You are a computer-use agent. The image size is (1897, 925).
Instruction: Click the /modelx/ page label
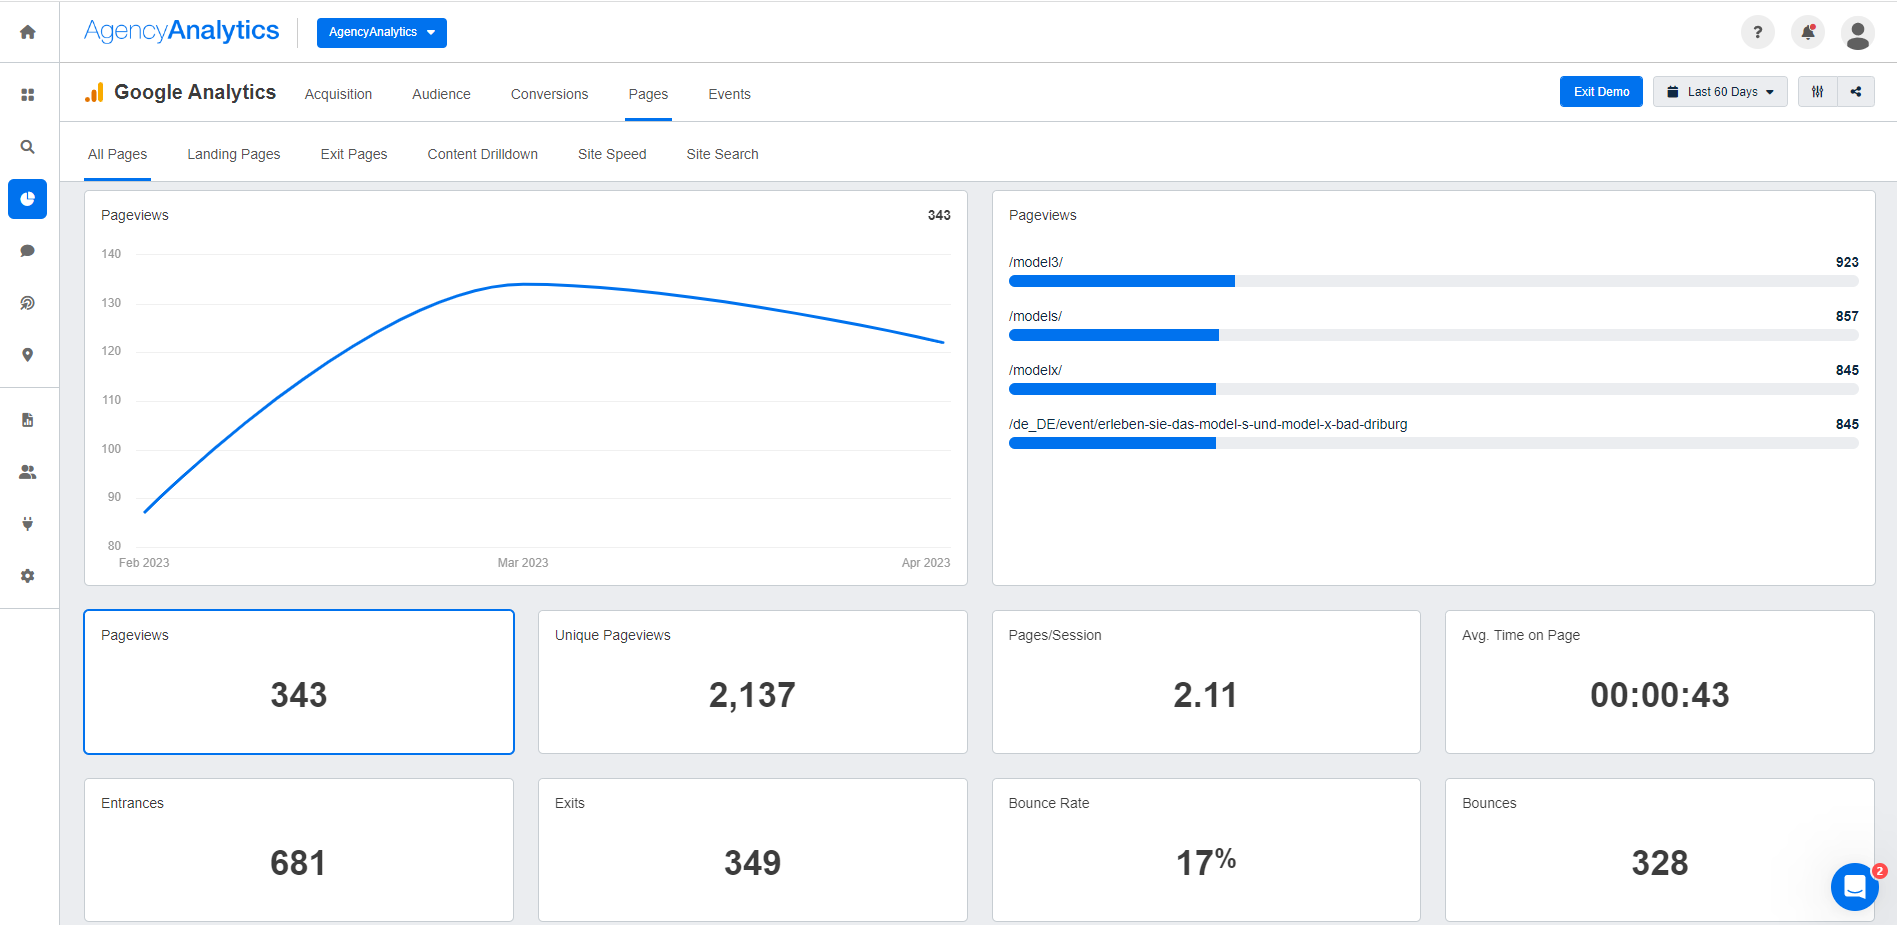click(1035, 370)
